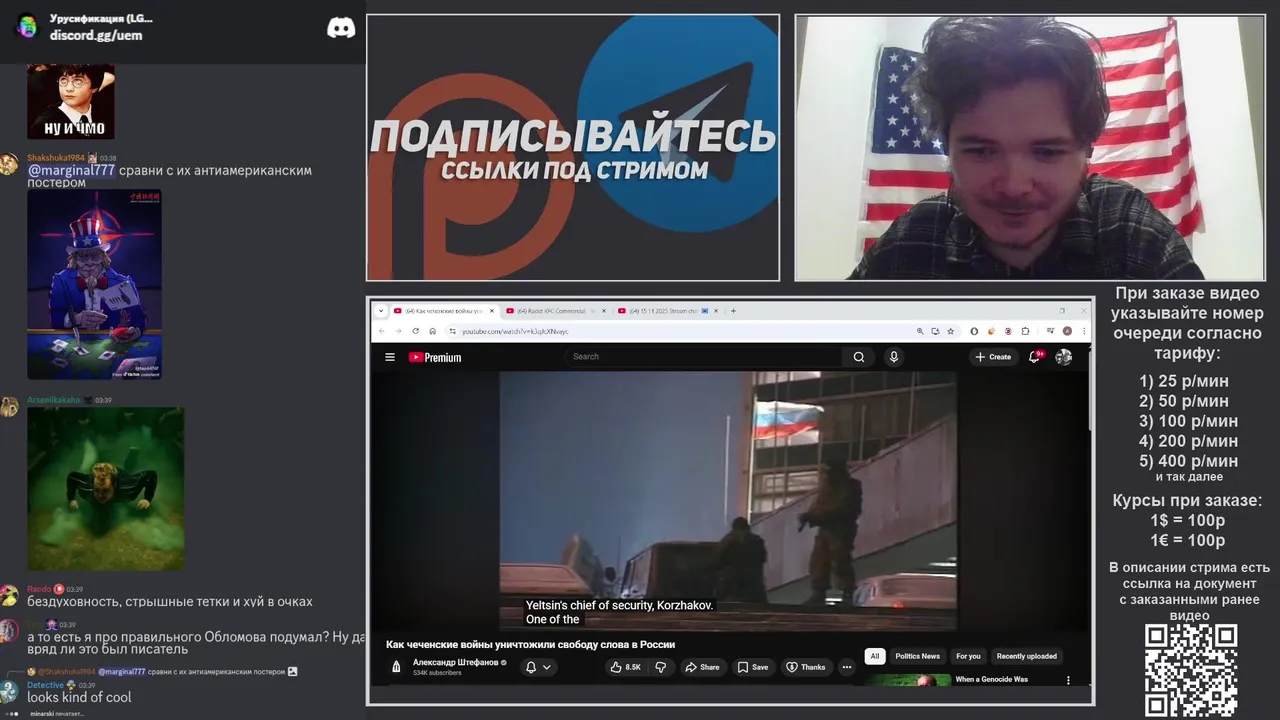Go back with the browser back arrow
The height and width of the screenshot is (720, 1280).
click(382, 331)
